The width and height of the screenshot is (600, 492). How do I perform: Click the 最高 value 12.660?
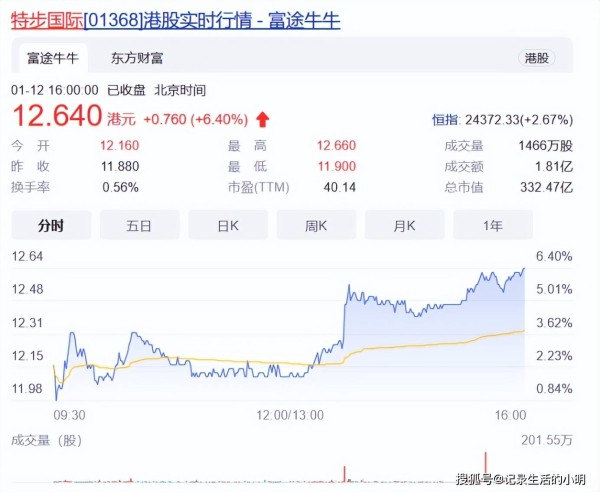pyautogui.click(x=336, y=145)
